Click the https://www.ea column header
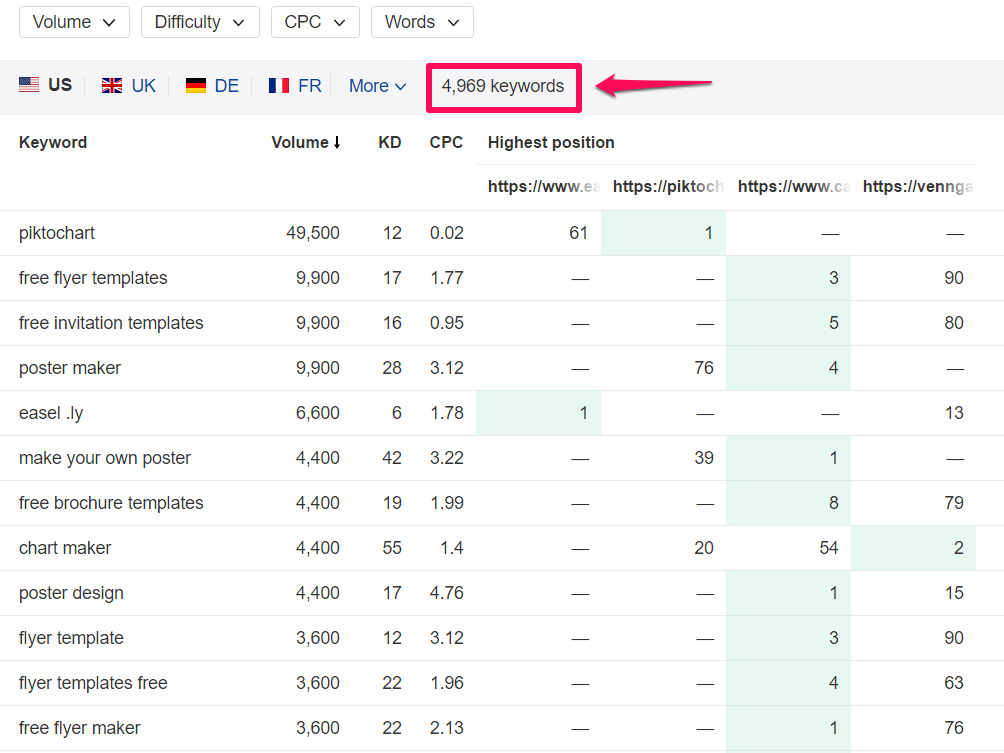Viewport: 1004px width, 753px height. [544, 186]
